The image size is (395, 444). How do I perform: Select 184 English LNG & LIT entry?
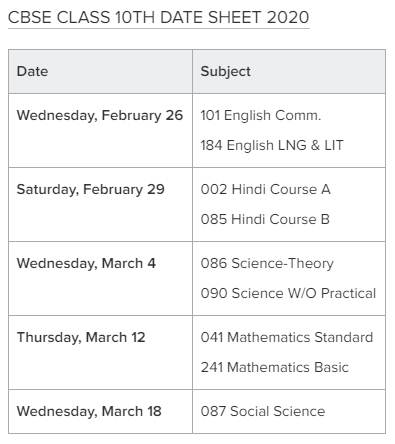[272, 145]
